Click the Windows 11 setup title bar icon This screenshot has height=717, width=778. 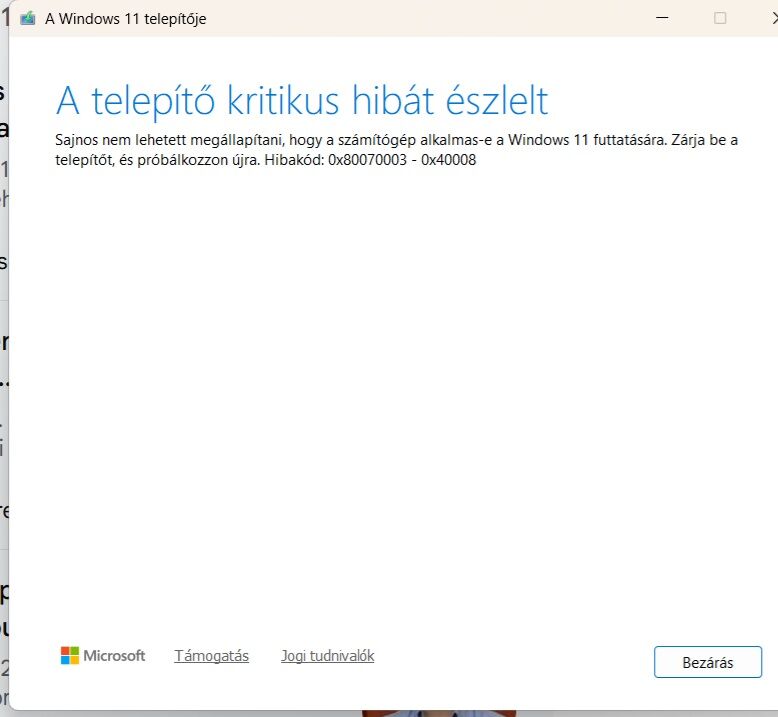point(28,19)
